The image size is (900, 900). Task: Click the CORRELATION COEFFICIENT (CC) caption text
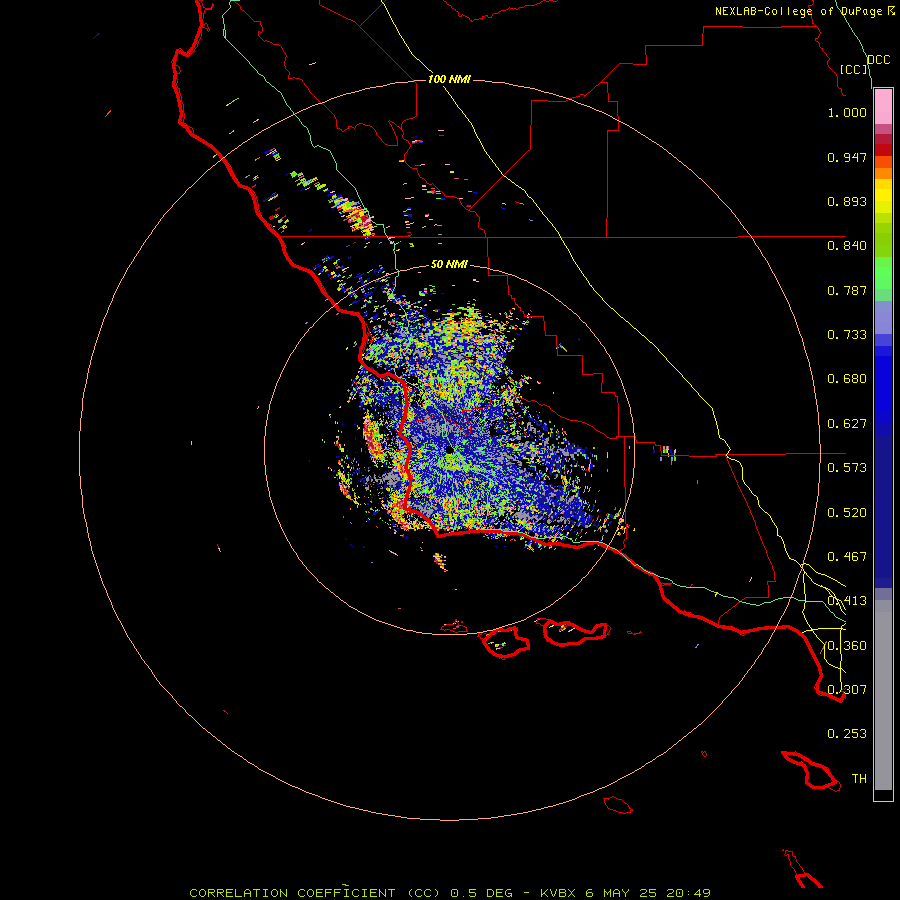click(314, 893)
